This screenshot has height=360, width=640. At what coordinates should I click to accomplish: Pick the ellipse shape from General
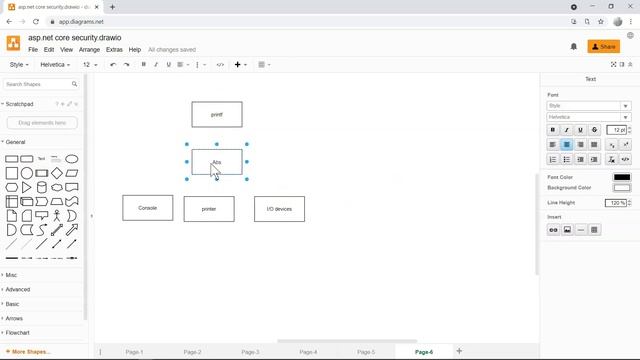tap(71, 159)
